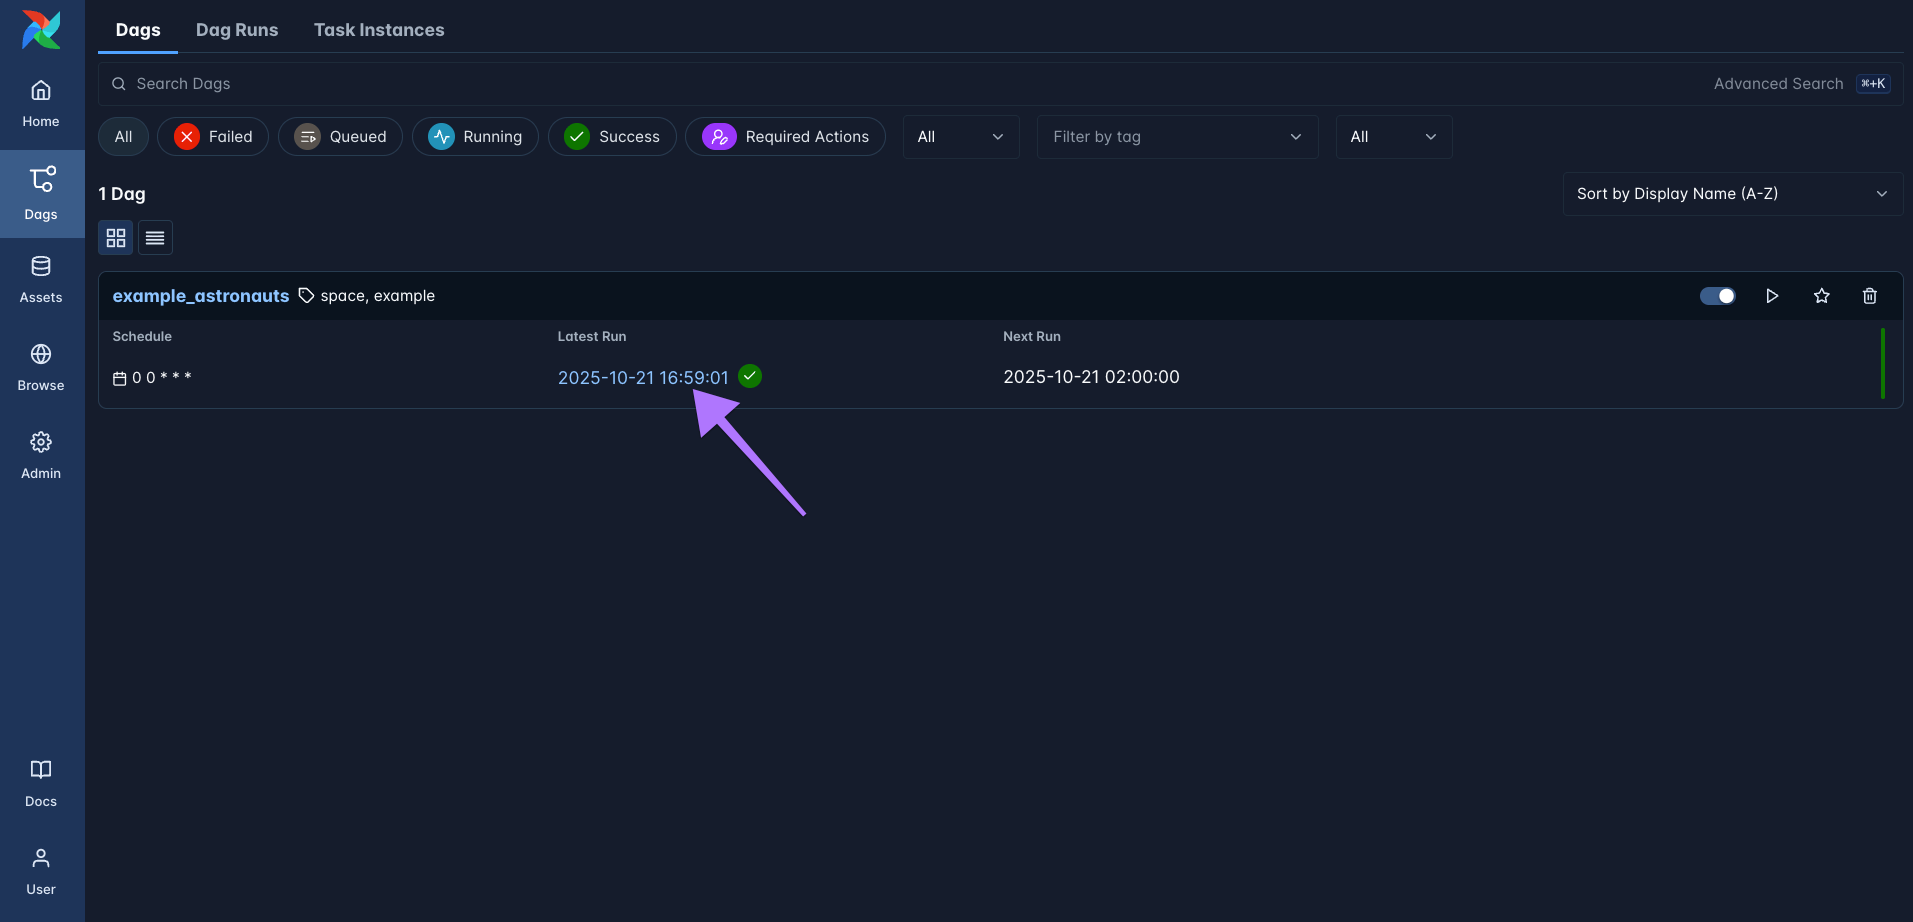This screenshot has height=922, width=1913.
Task: Click the green run status bar
Action: 1882,363
